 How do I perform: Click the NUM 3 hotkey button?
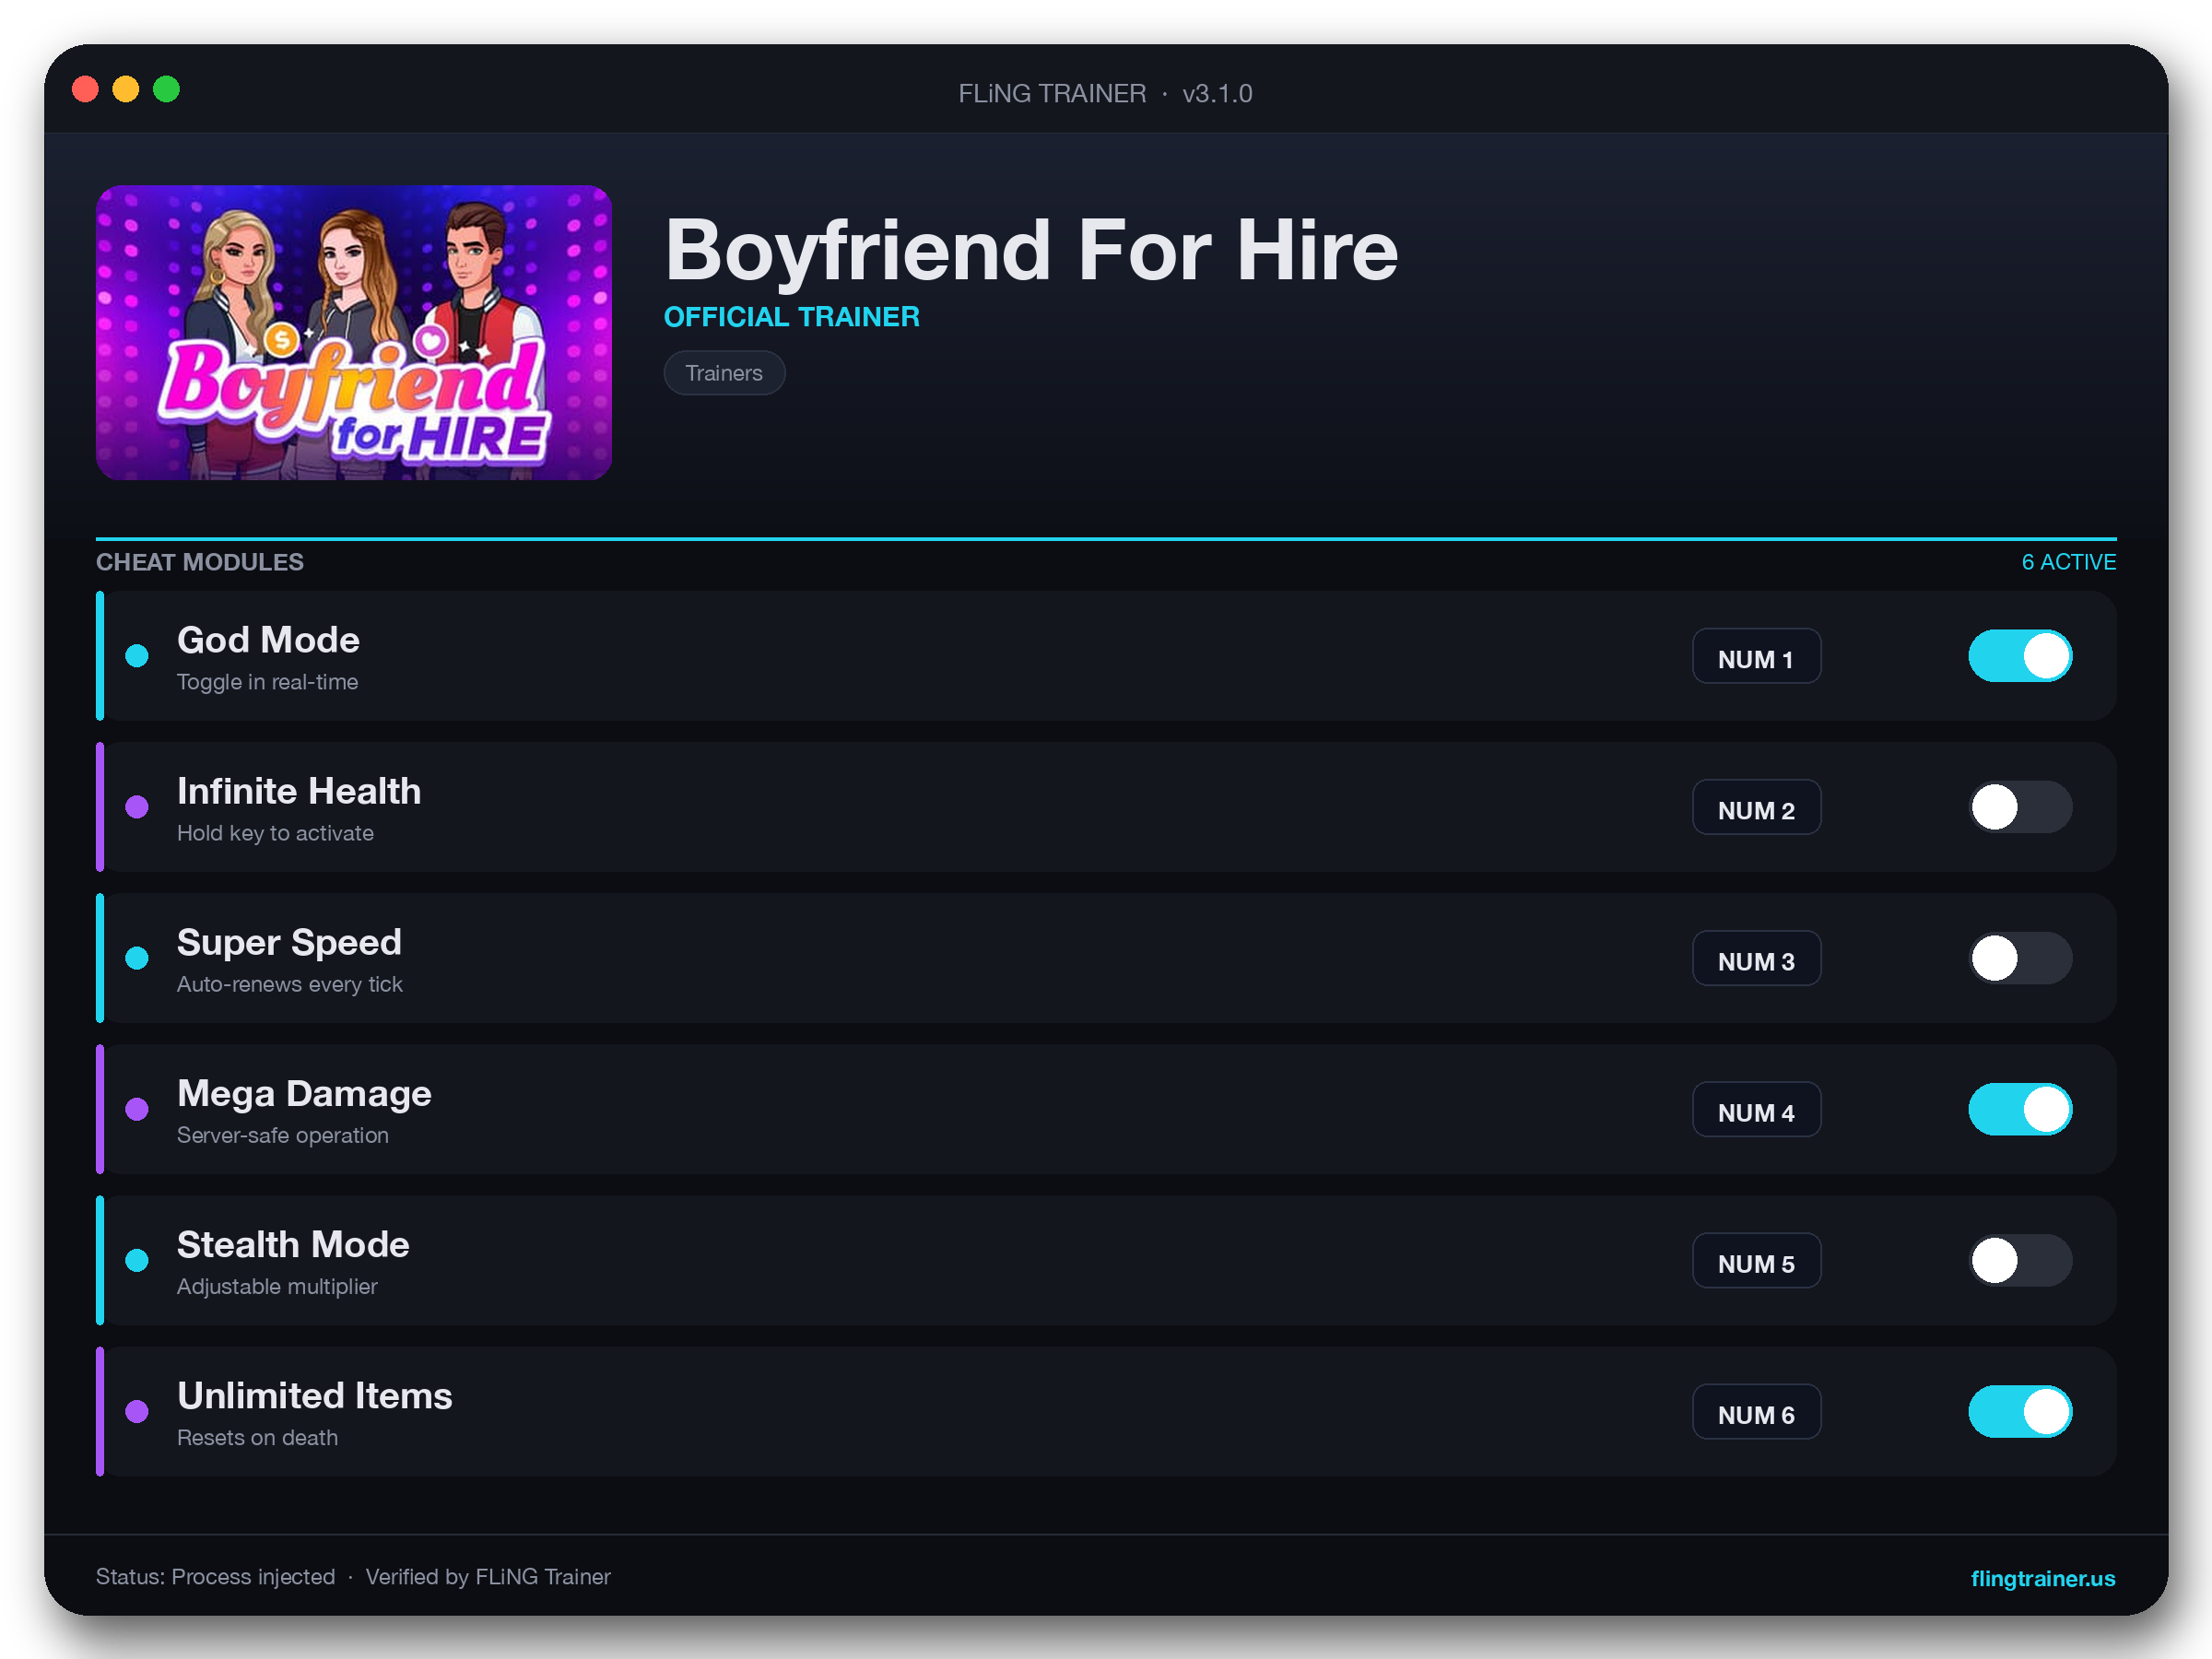coord(1756,958)
